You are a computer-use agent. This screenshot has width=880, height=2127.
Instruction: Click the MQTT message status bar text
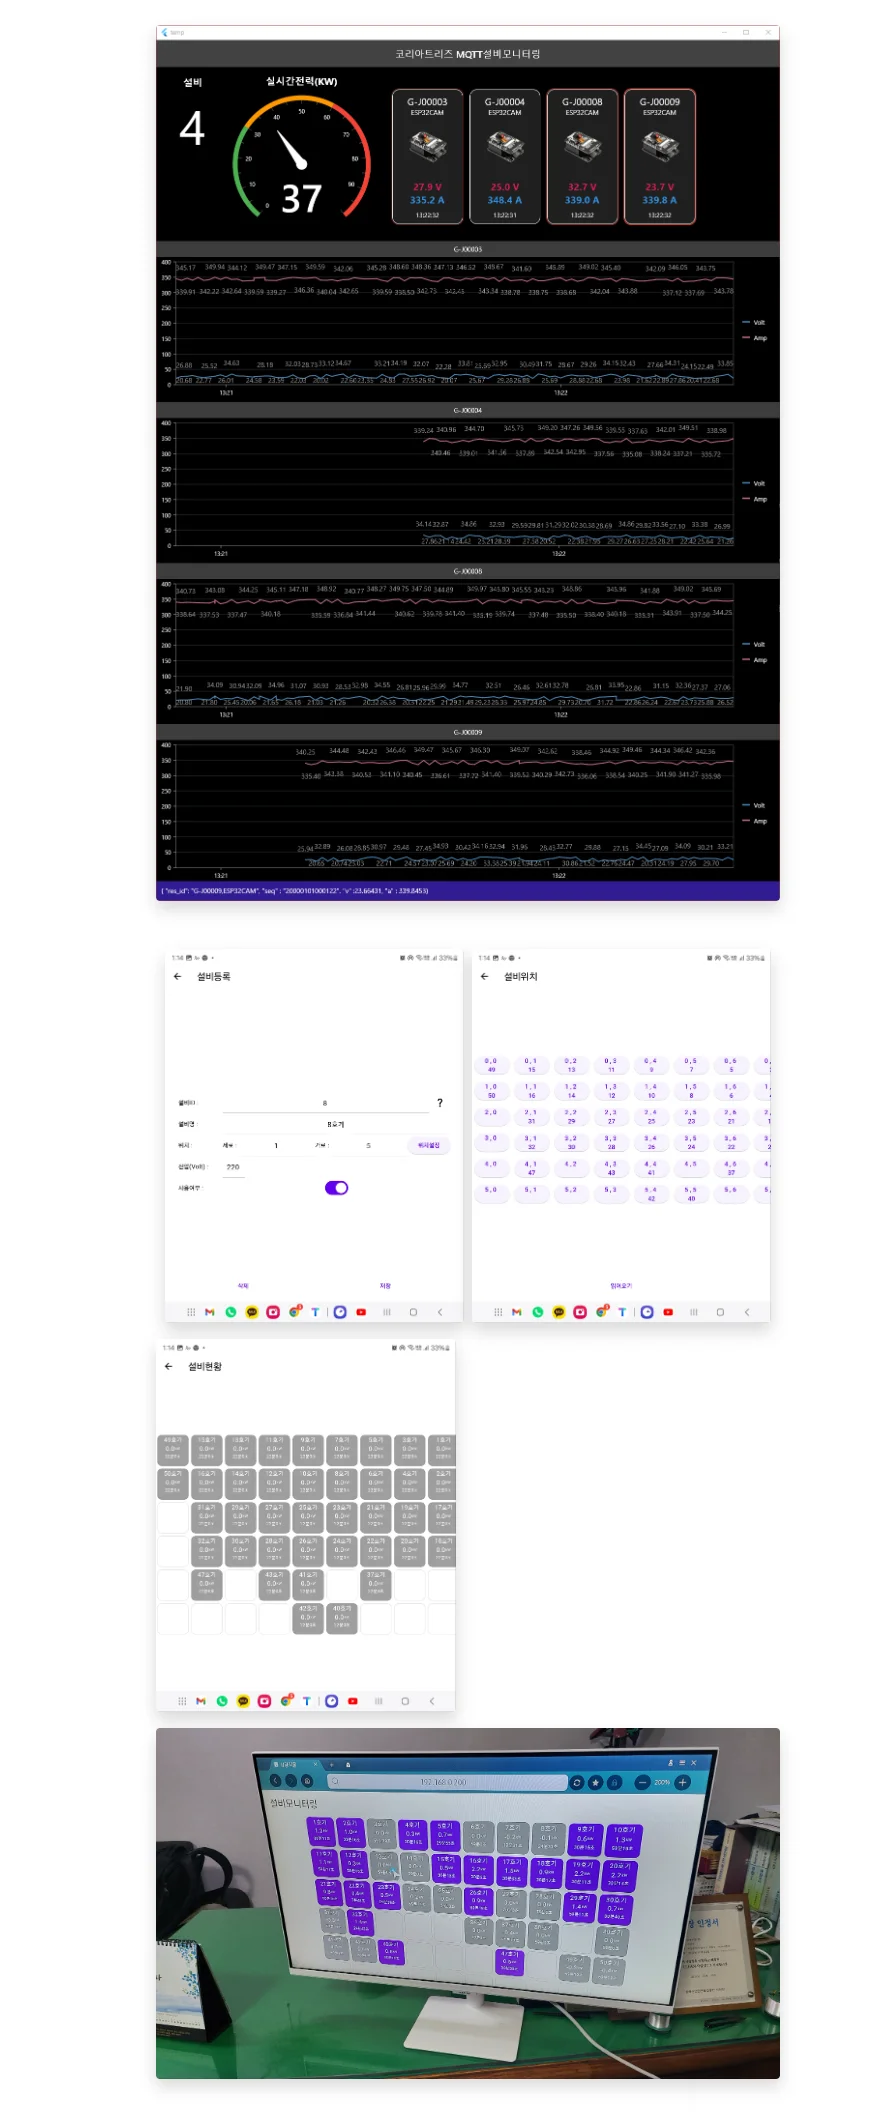pyautogui.click(x=295, y=890)
